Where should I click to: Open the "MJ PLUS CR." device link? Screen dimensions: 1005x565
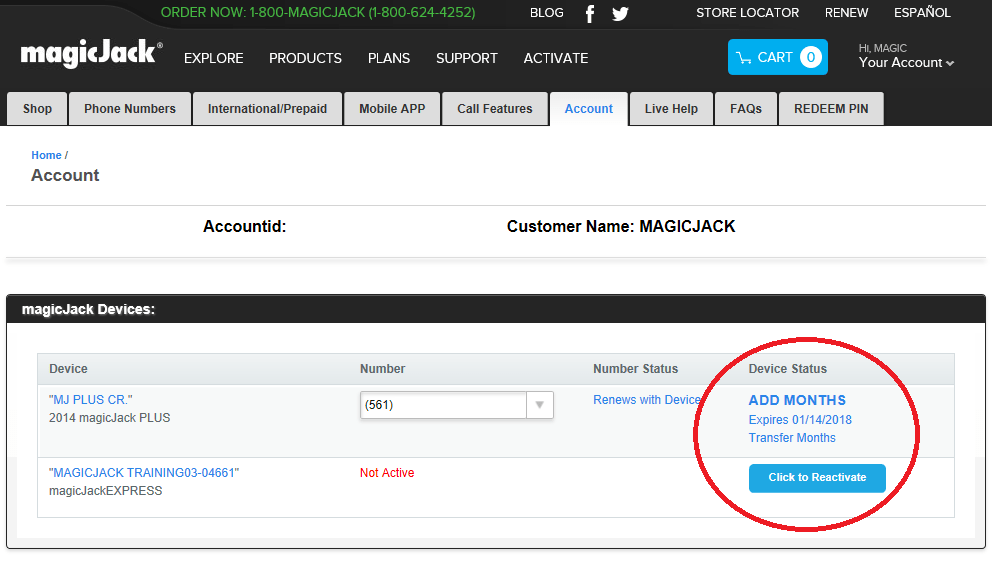pos(90,400)
